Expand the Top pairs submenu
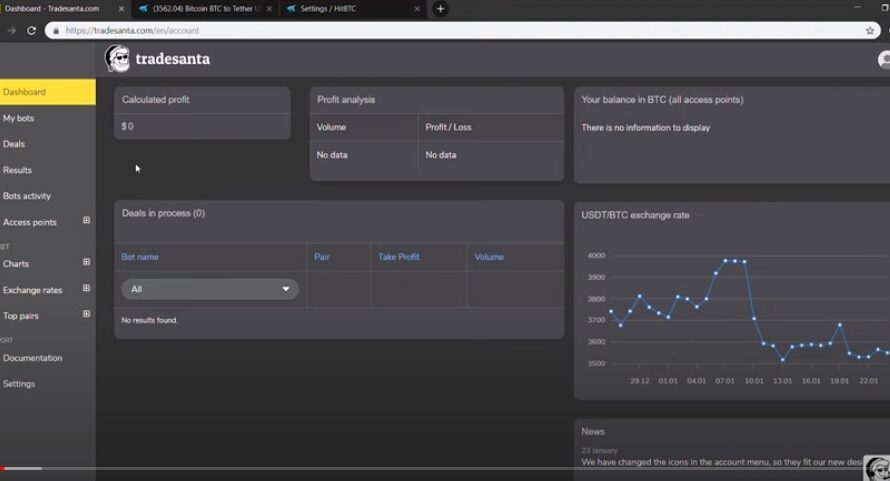 tap(86, 314)
